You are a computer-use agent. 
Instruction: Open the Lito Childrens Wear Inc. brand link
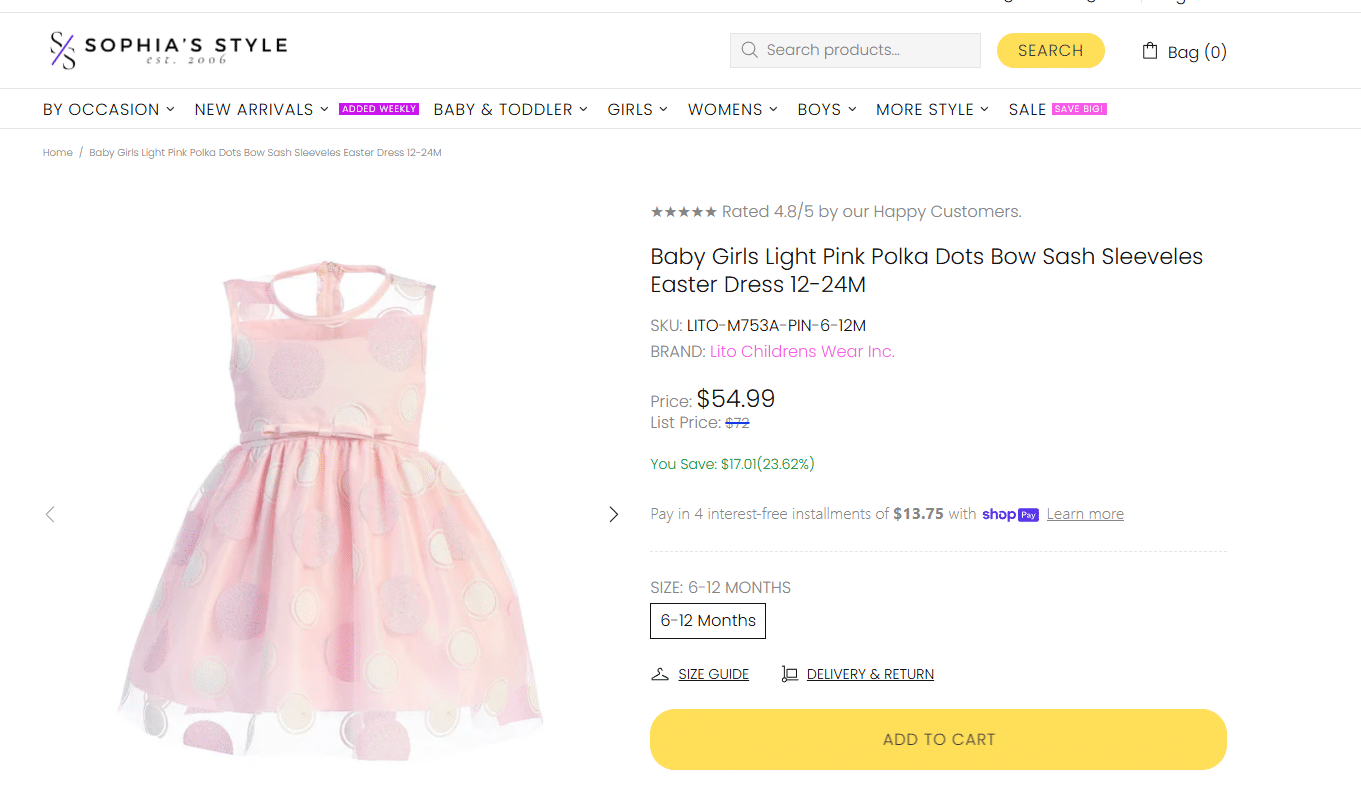[802, 351]
